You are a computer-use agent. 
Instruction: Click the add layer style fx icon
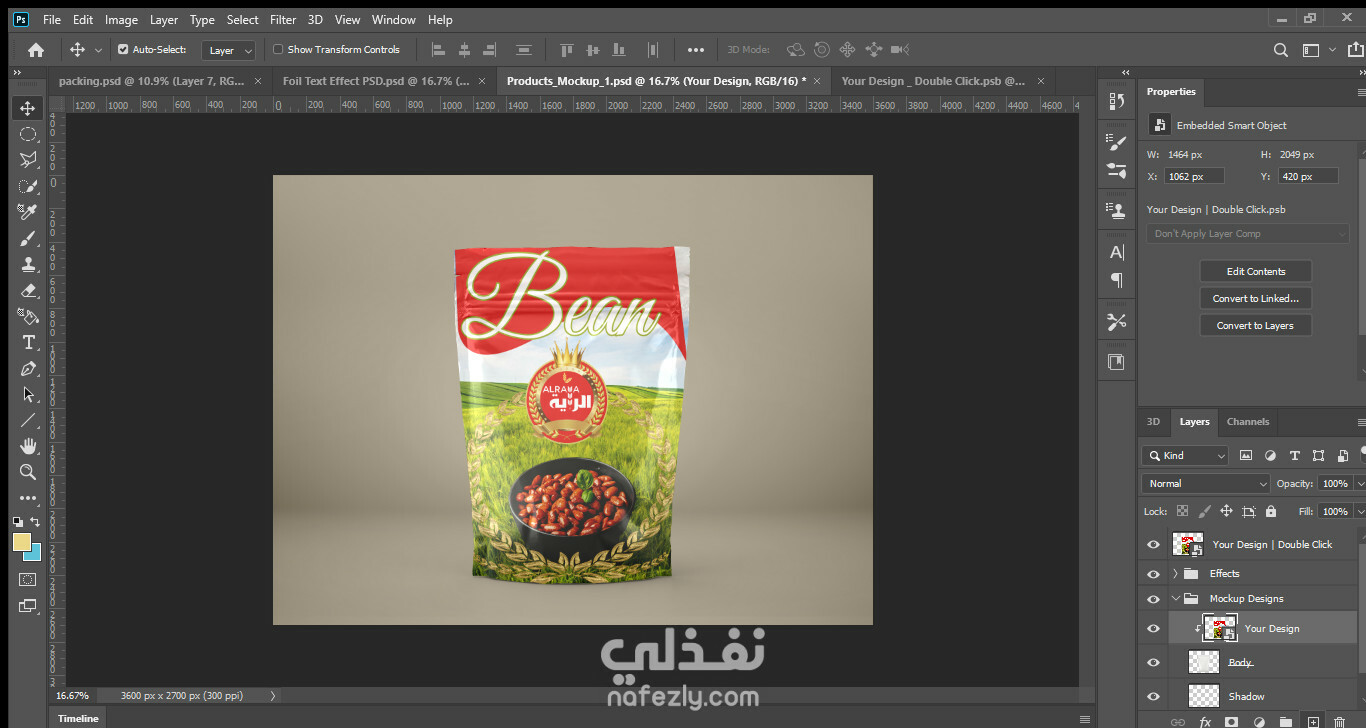click(1205, 721)
